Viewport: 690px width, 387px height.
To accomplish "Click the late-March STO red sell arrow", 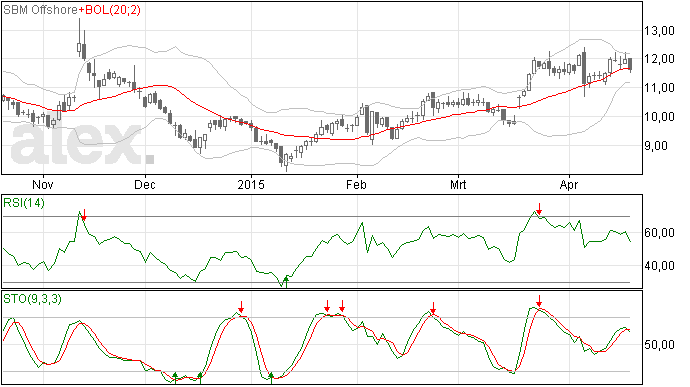I will click(x=539, y=302).
